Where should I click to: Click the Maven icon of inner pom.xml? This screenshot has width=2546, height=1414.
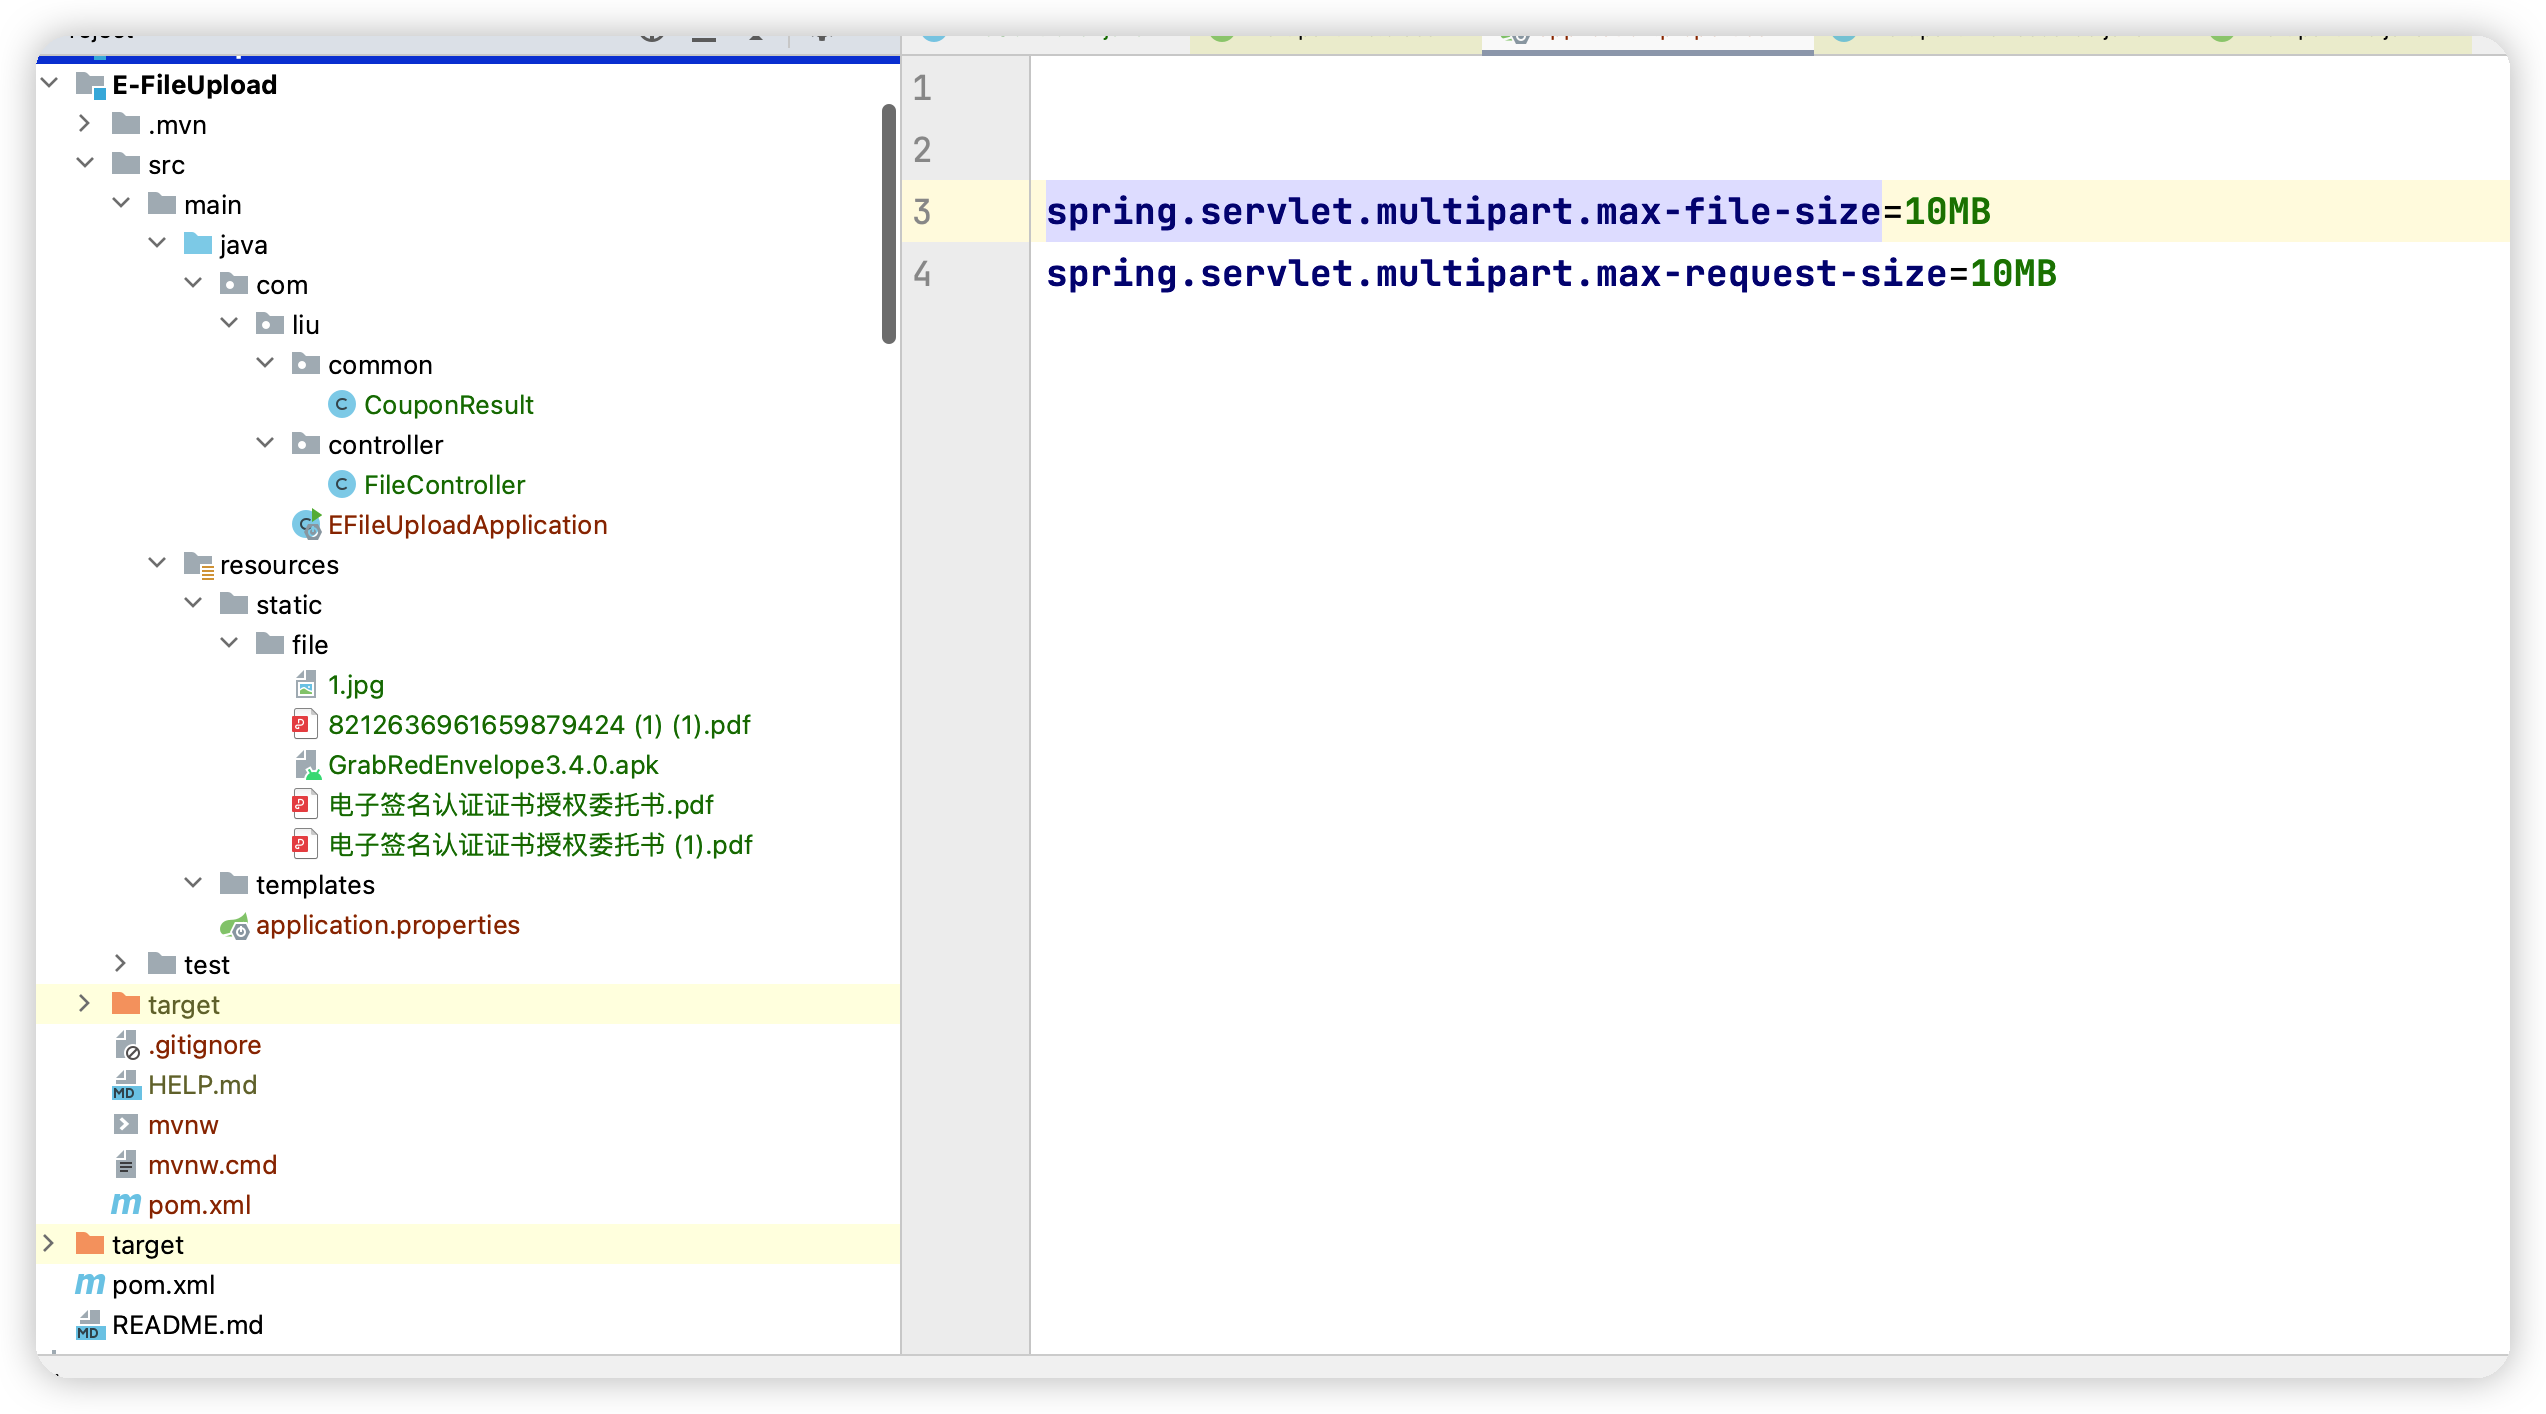click(x=126, y=1203)
